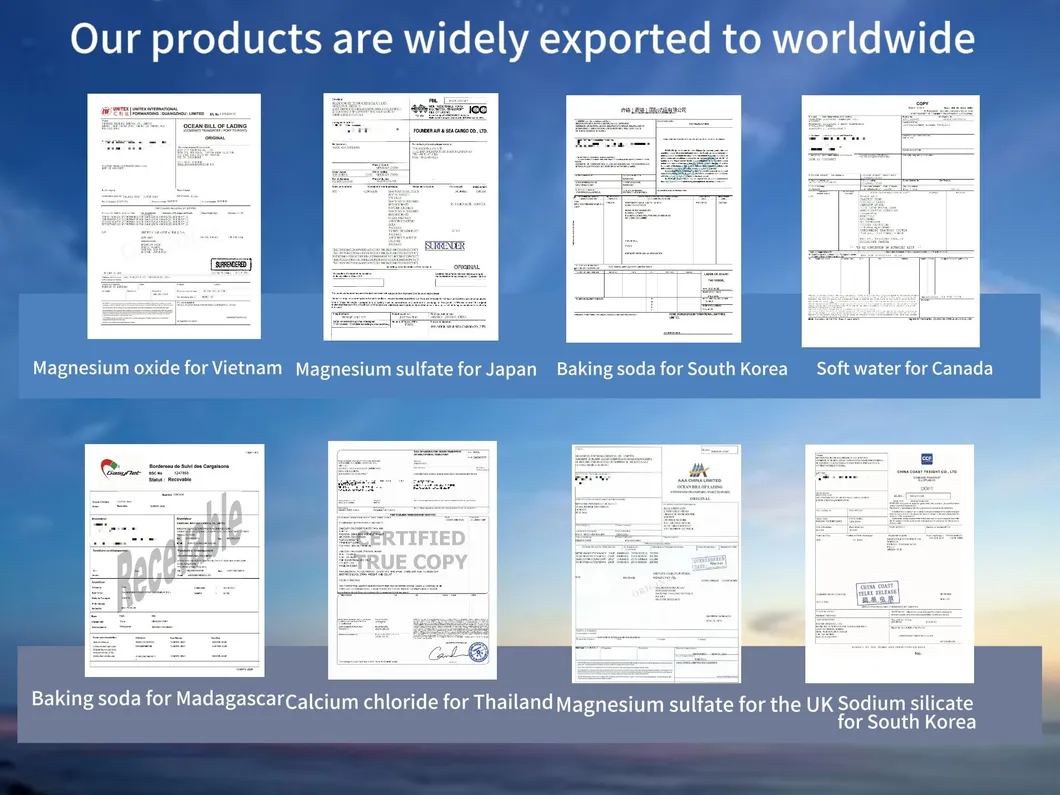Open the Calcium chloride for Thailand document
The width and height of the screenshot is (1060, 795).
pos(412,560)
